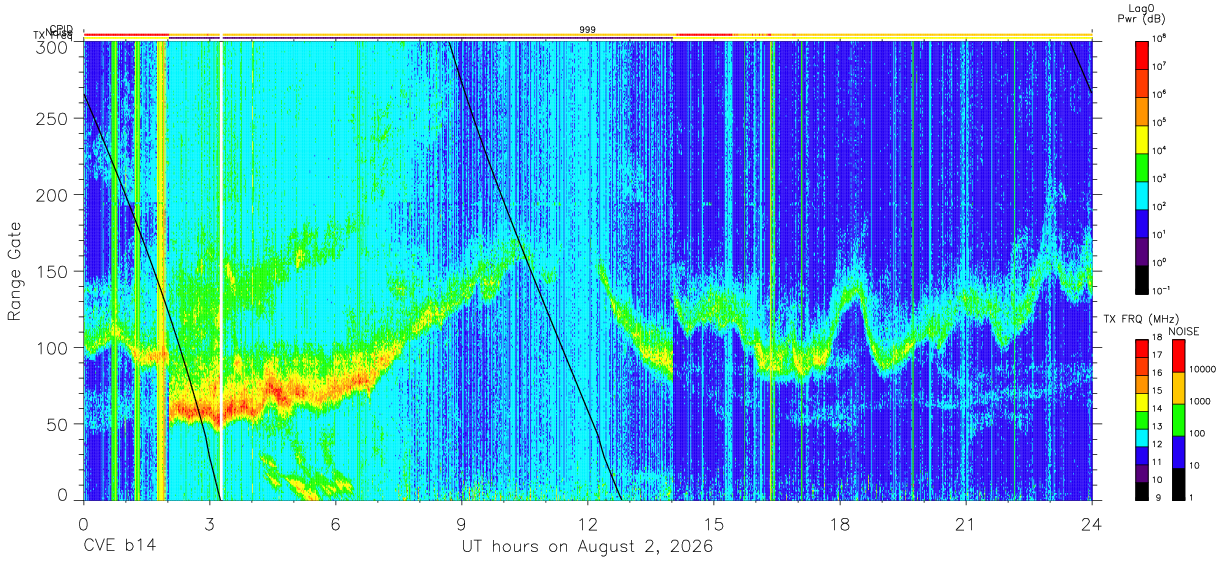
Task: Select the black 9-10 MHz TX FRQ swatch
Action: click(1142, 489)
